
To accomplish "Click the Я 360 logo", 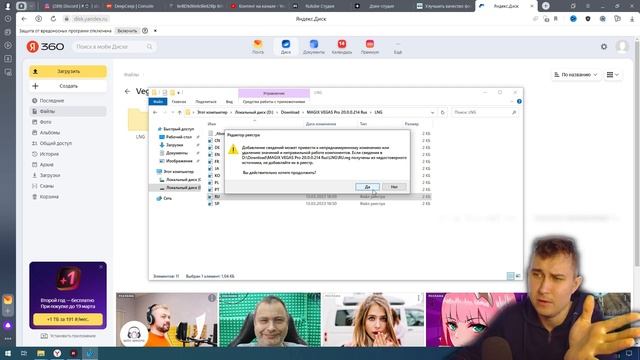I will coord(45,47).
